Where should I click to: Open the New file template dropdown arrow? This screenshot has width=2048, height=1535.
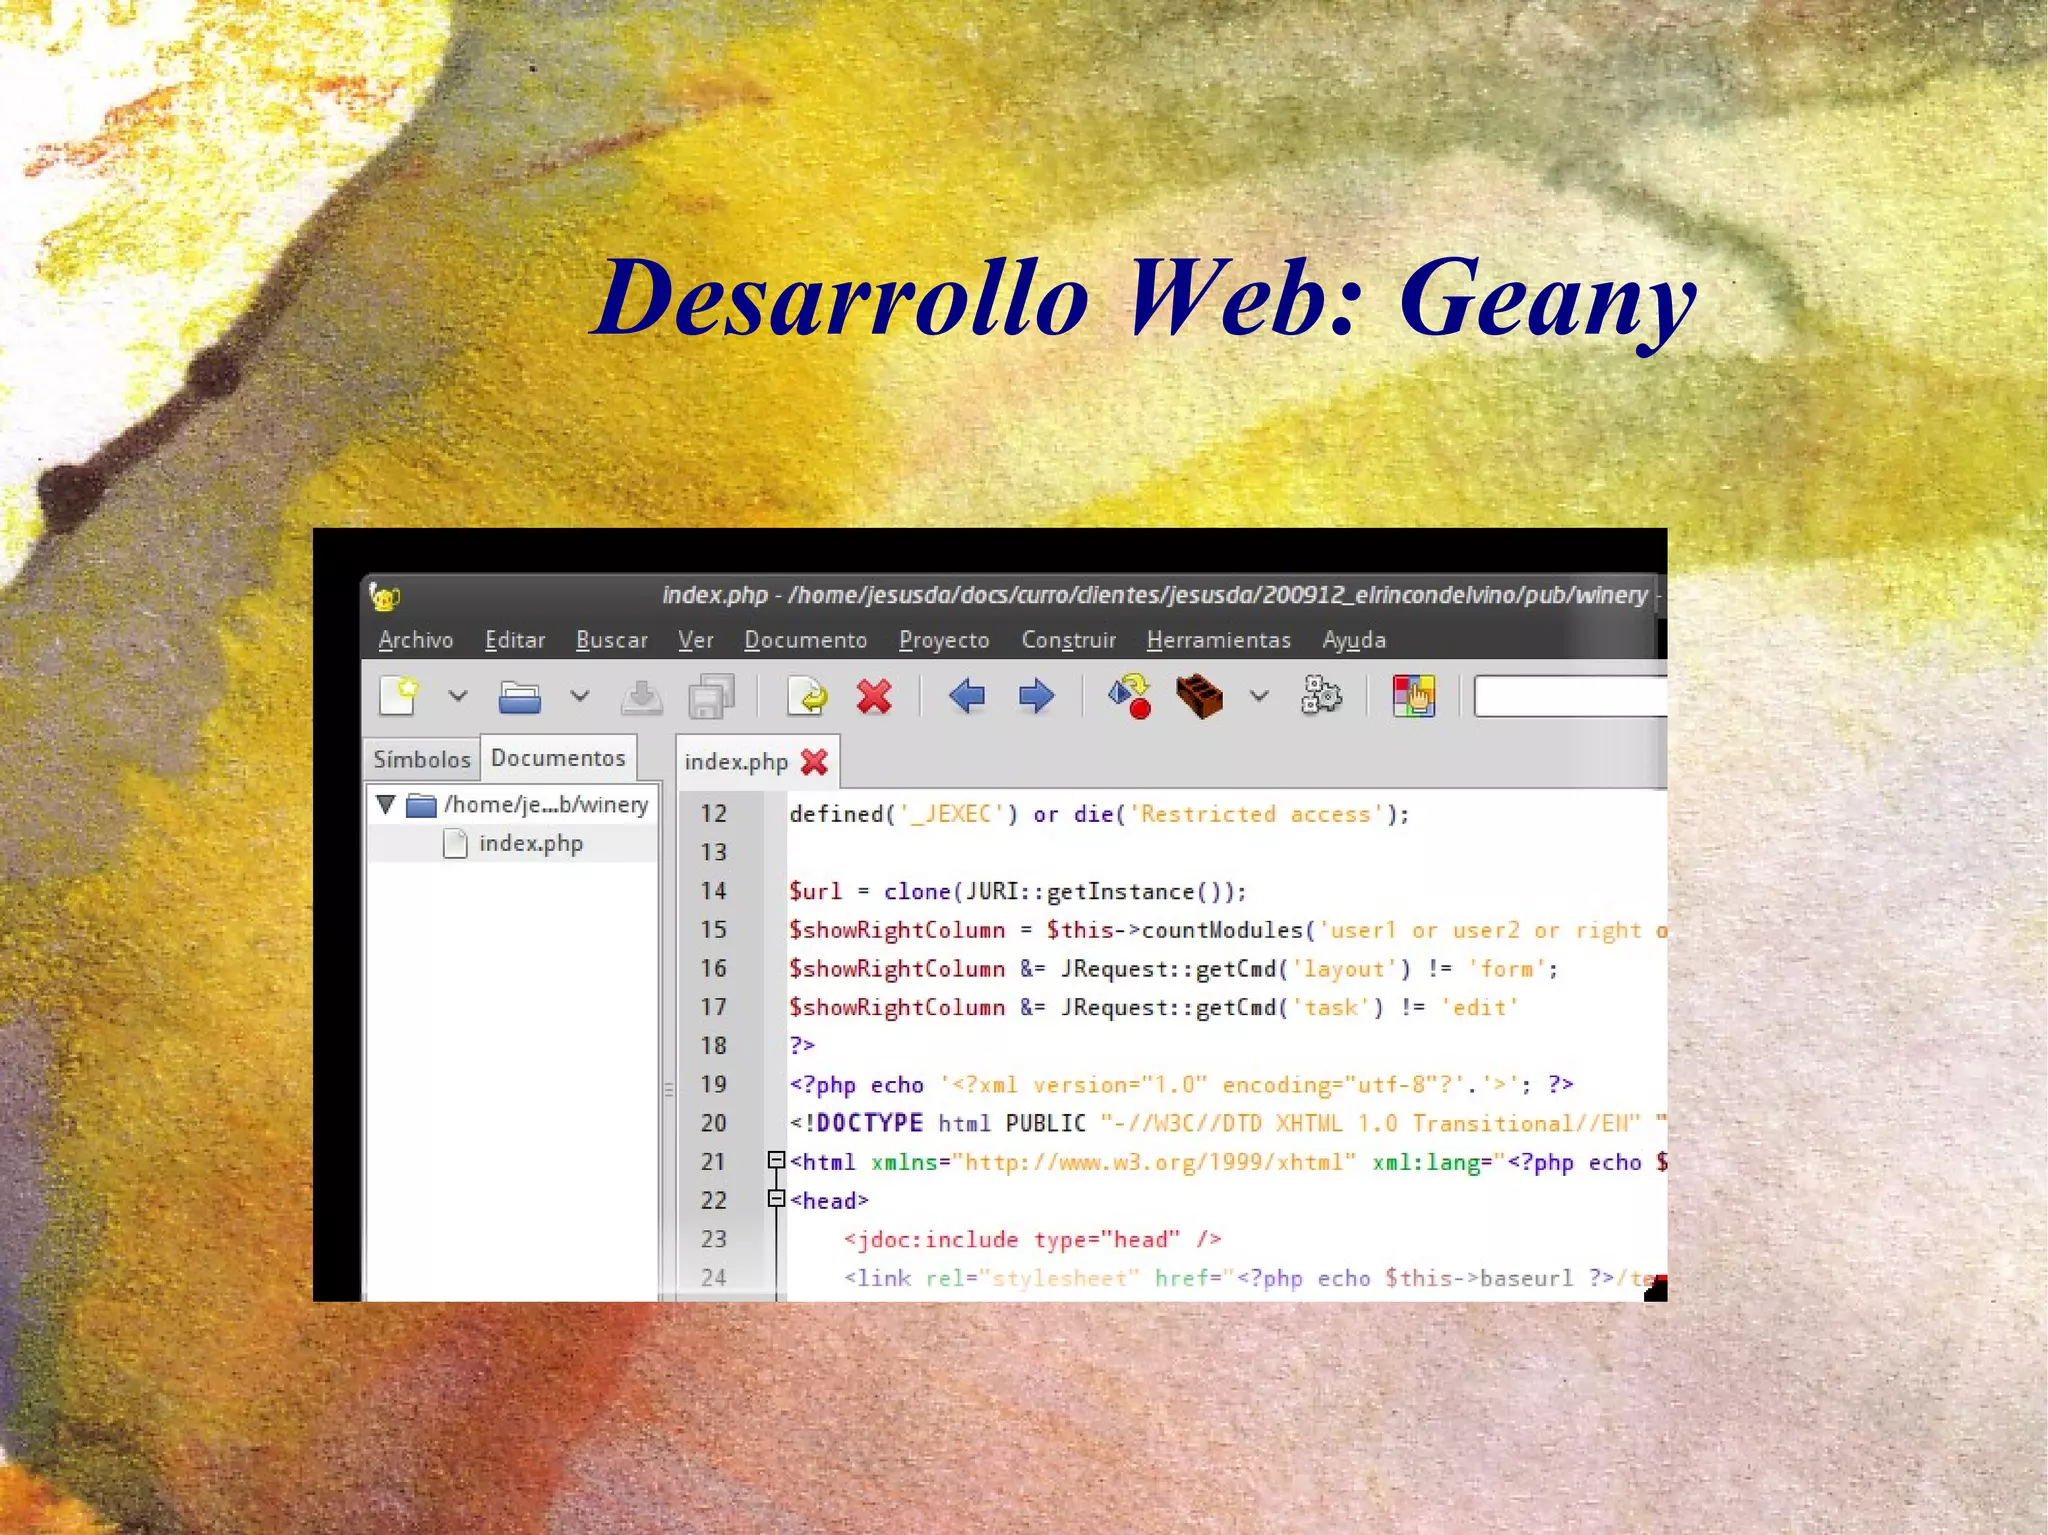[458, 696]
